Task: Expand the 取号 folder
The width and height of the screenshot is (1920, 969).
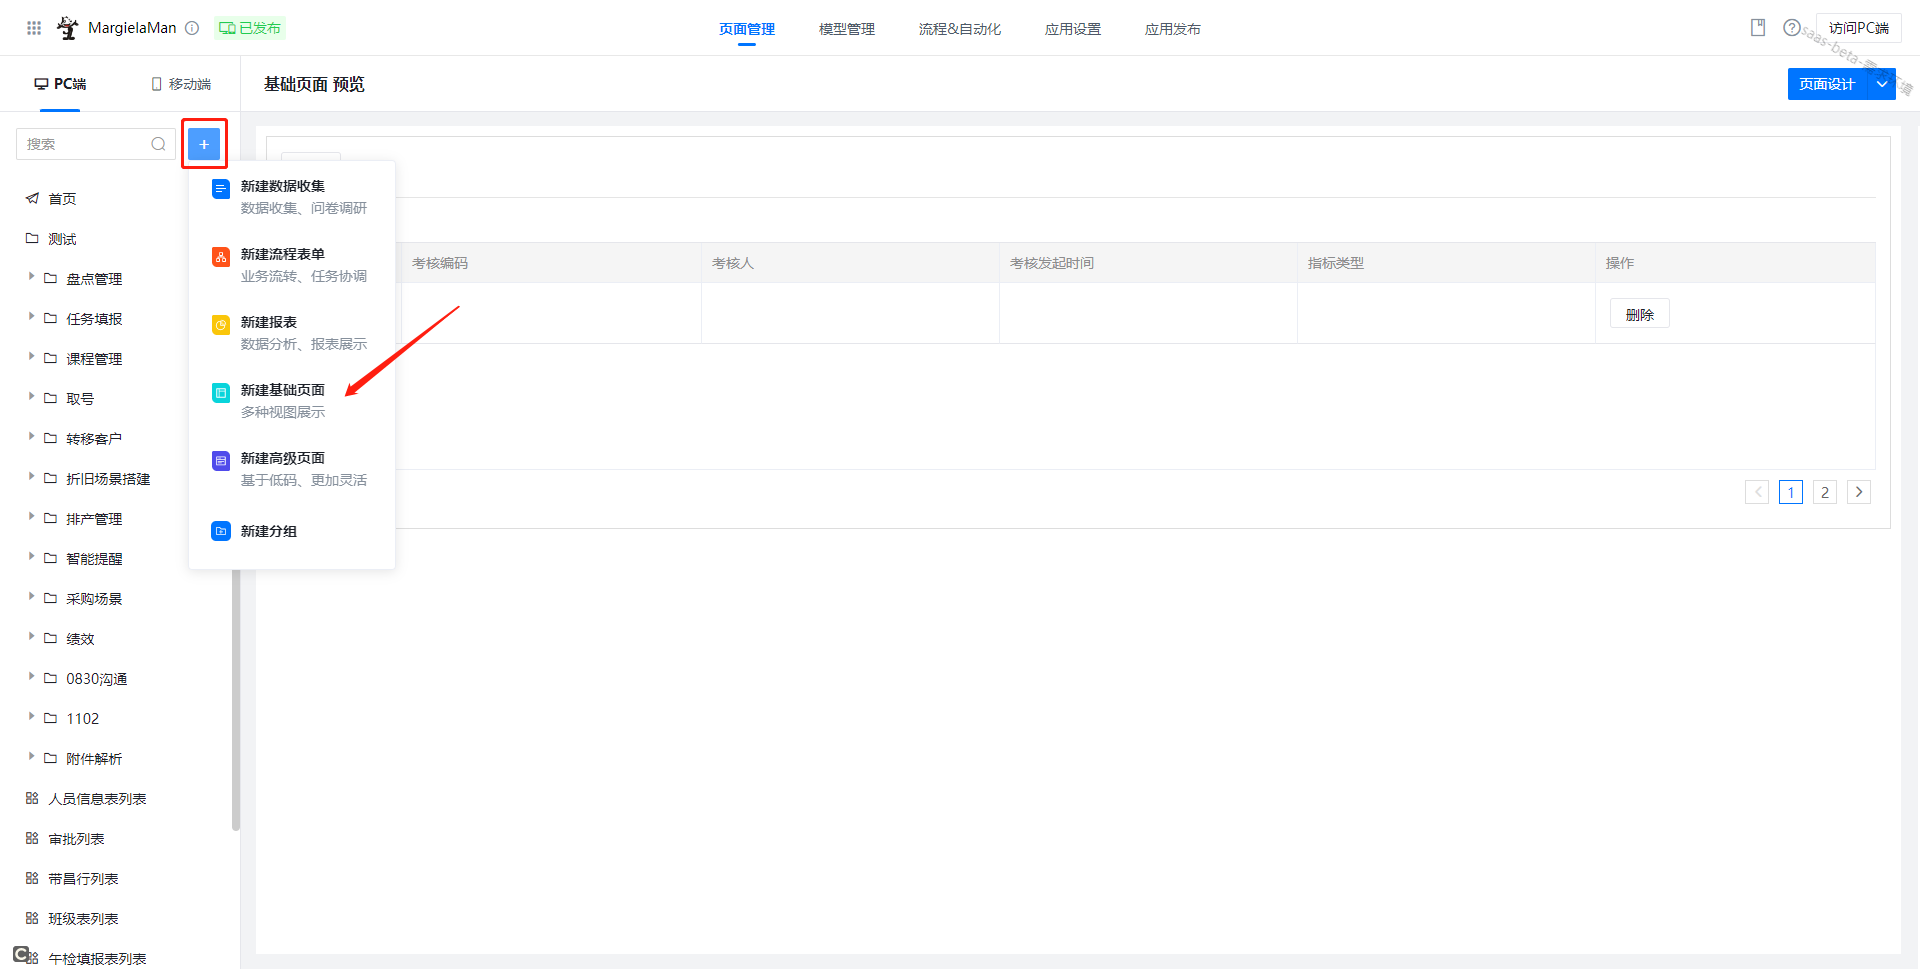Action: coord(31,396)
